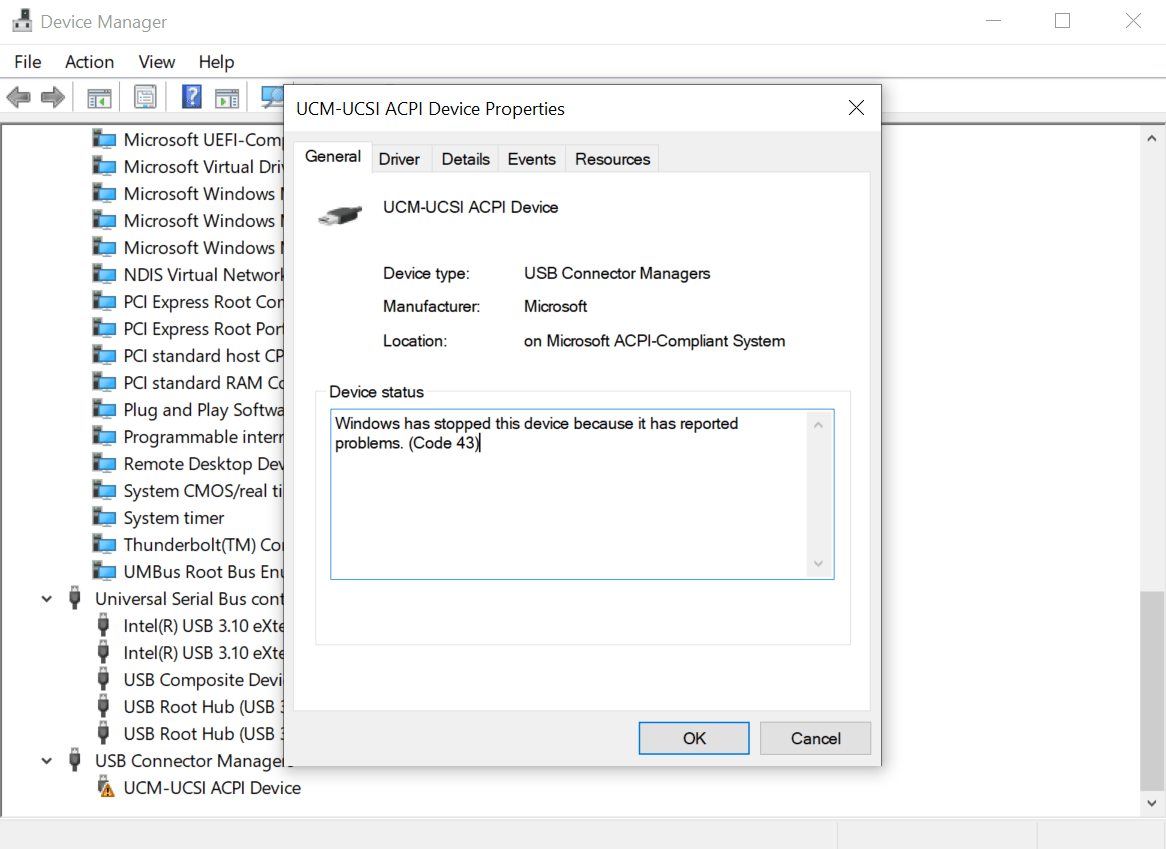Open the Action menu

point(89,61)
